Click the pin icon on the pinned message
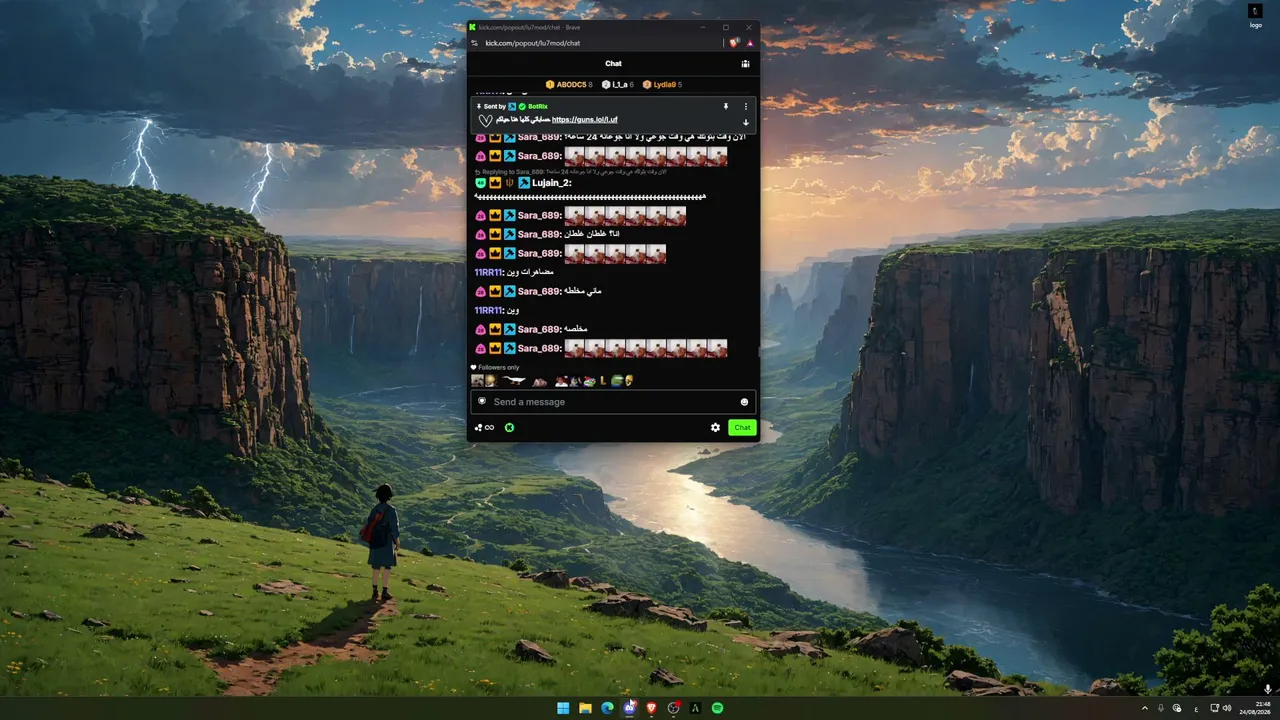 point(726,106)
